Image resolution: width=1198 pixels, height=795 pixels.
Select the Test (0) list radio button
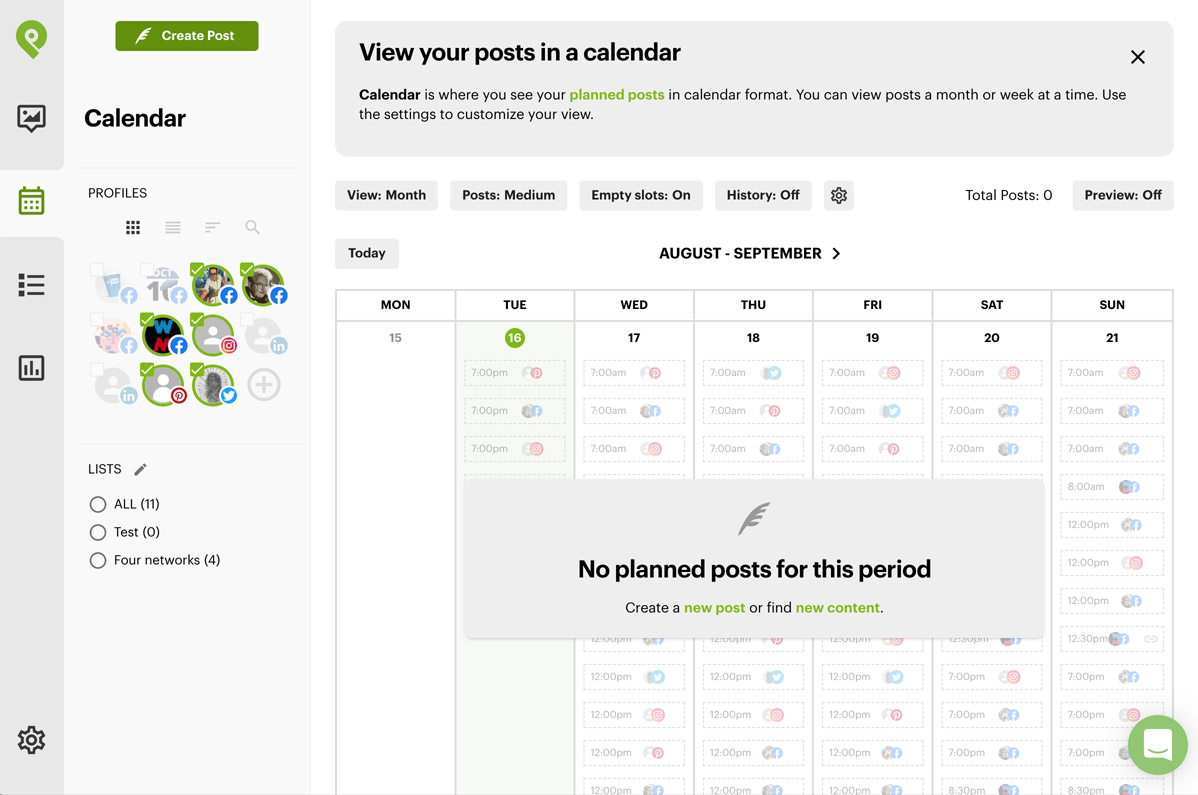point(98,532)
